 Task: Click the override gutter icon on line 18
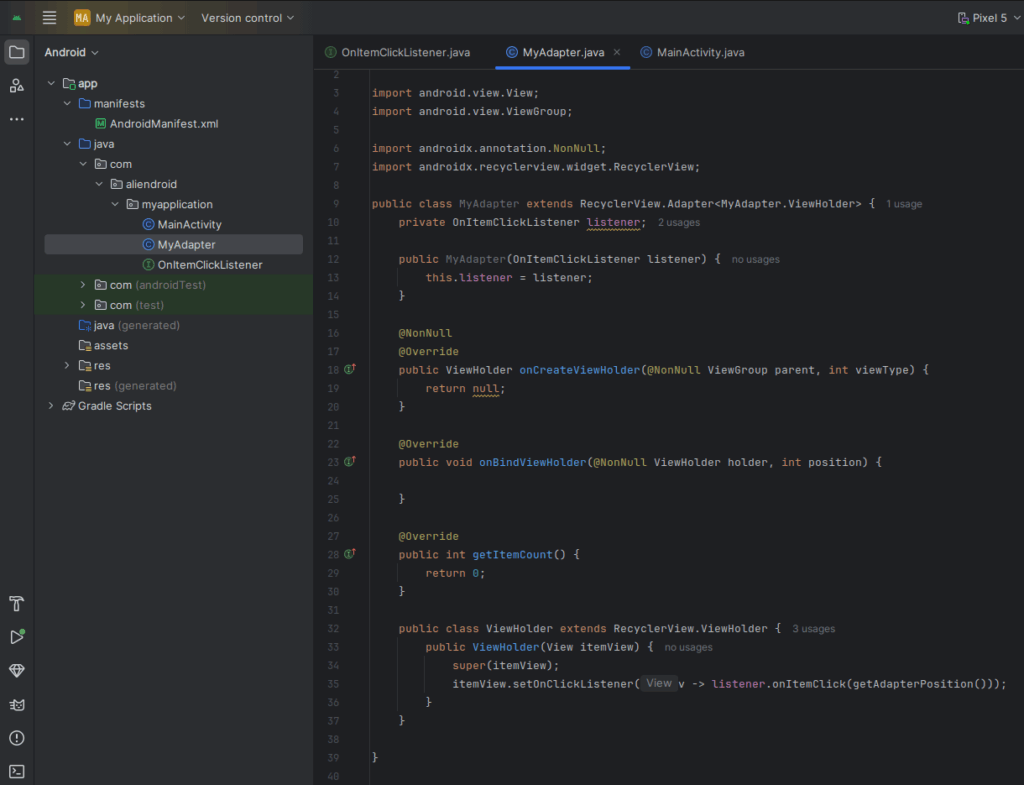point(350,369)
